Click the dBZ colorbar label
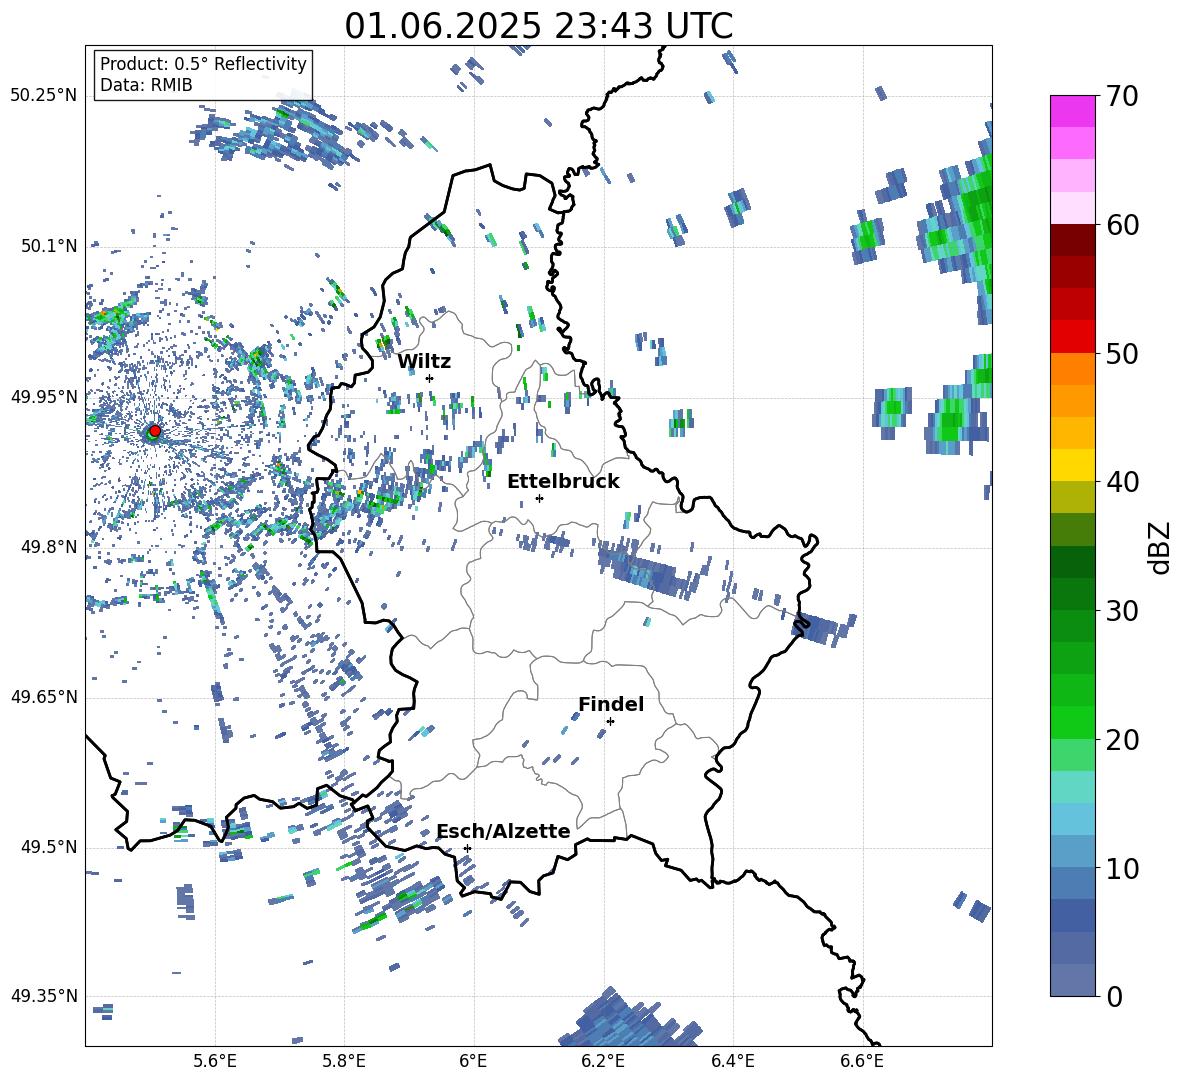Screen dimensions: 1184x1081 [1161, 547]
